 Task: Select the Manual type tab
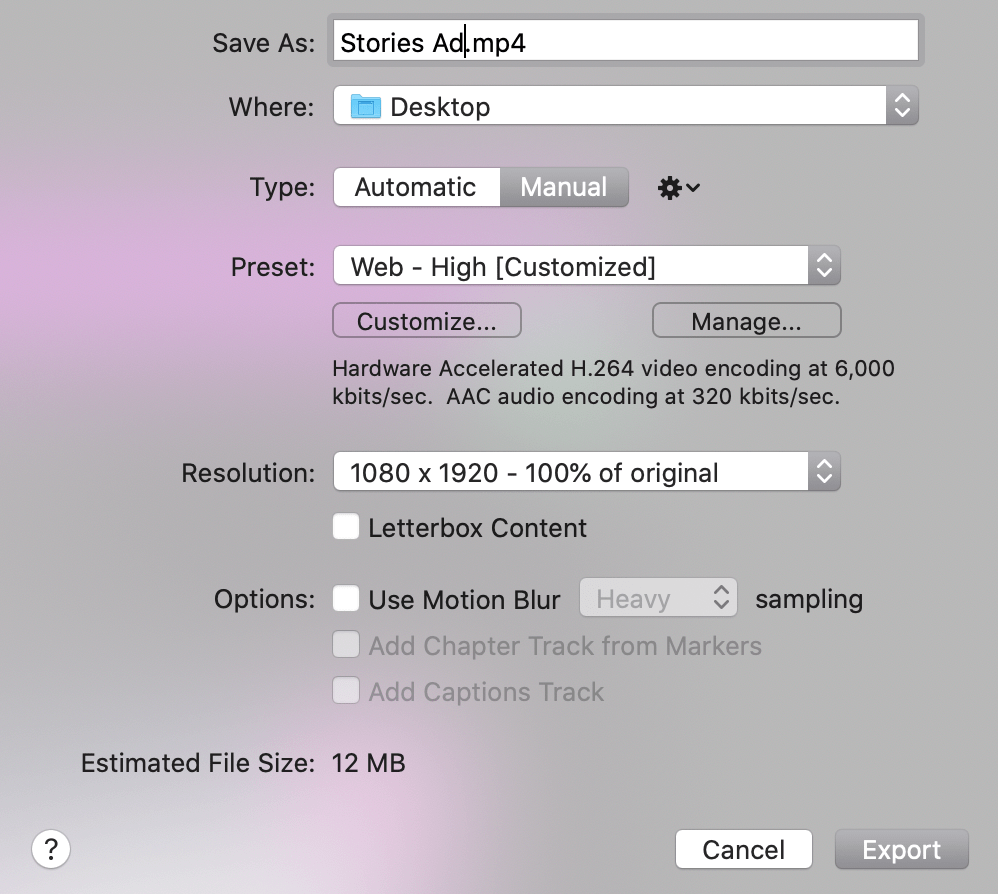click(563, 187)
